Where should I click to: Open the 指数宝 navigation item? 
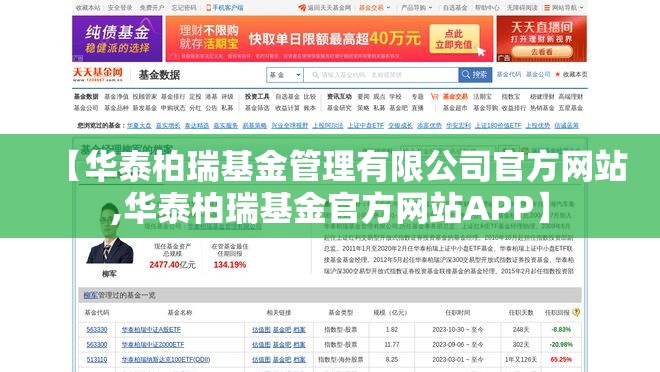click(x=511, y=97)
